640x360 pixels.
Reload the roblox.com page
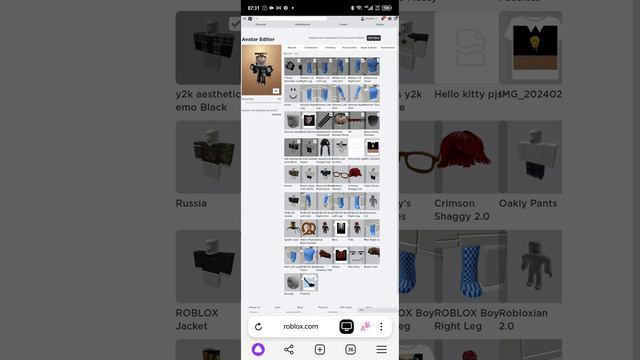click(x=258, y=327)
